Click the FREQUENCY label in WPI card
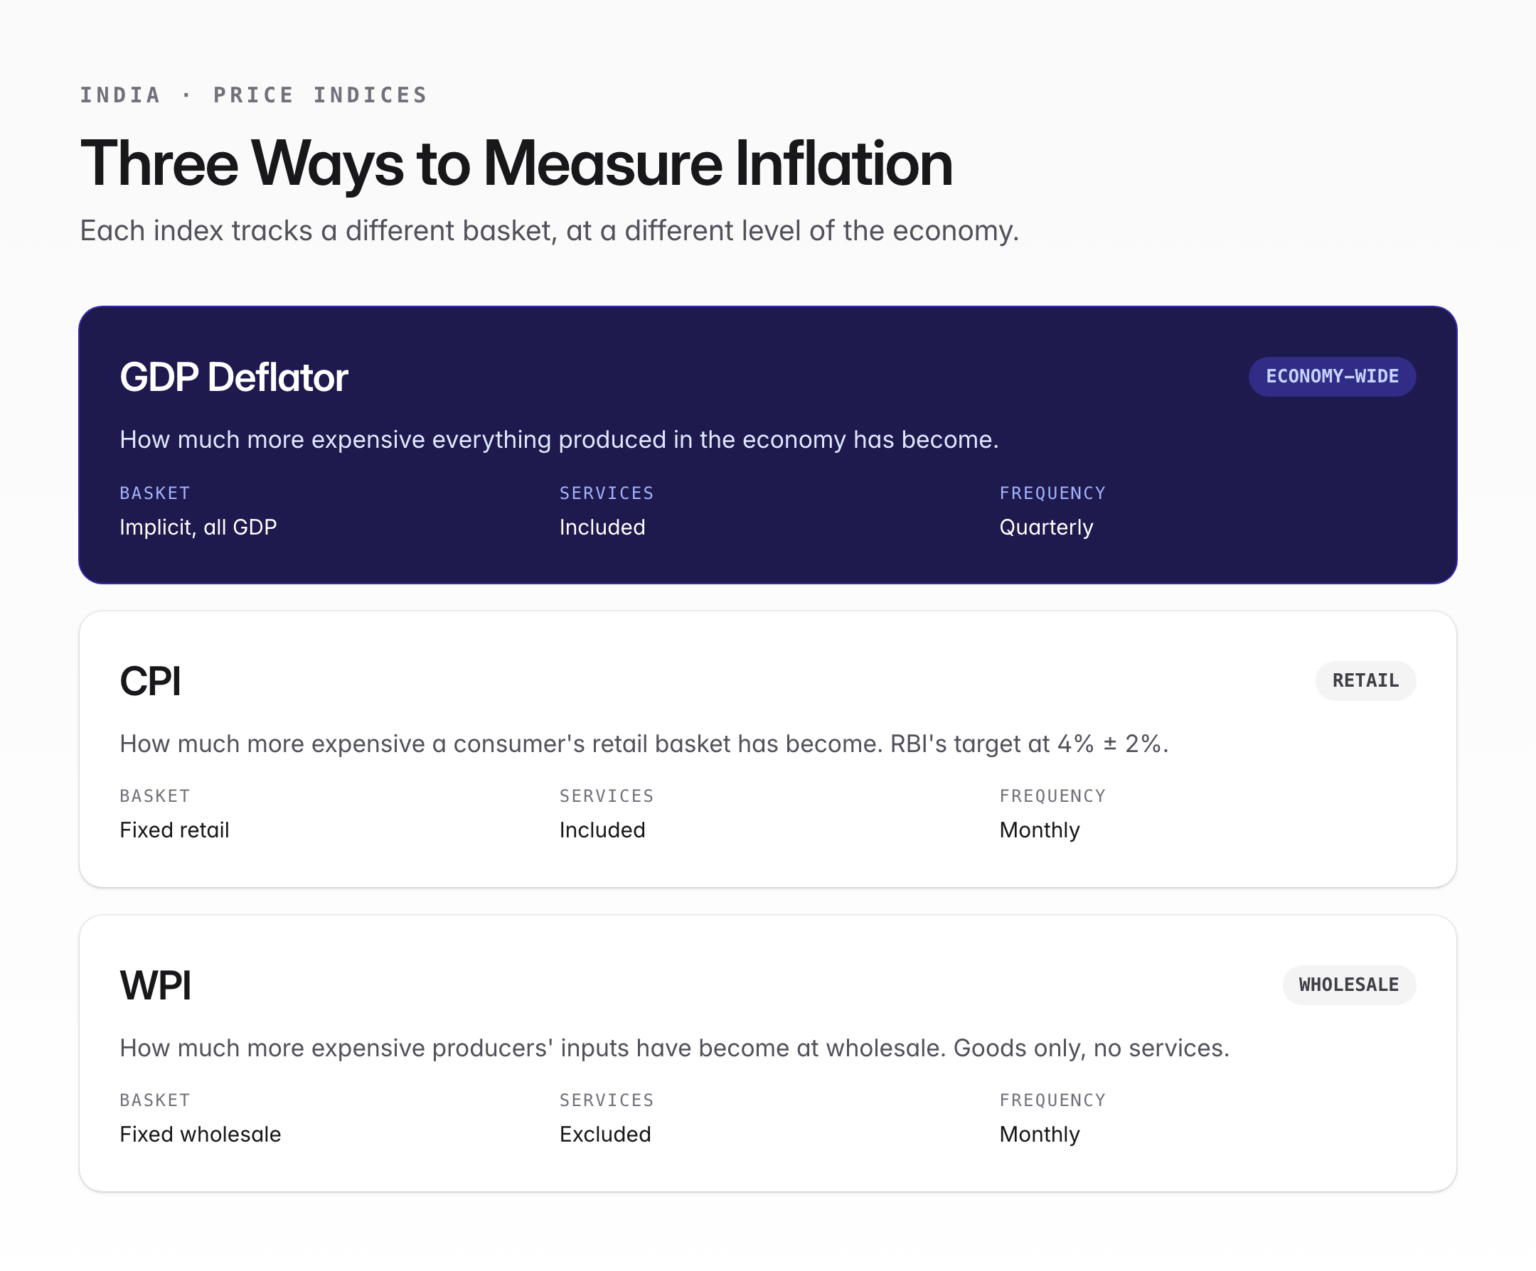Screen dimensions: 1536x1271 (1052, 1100)
